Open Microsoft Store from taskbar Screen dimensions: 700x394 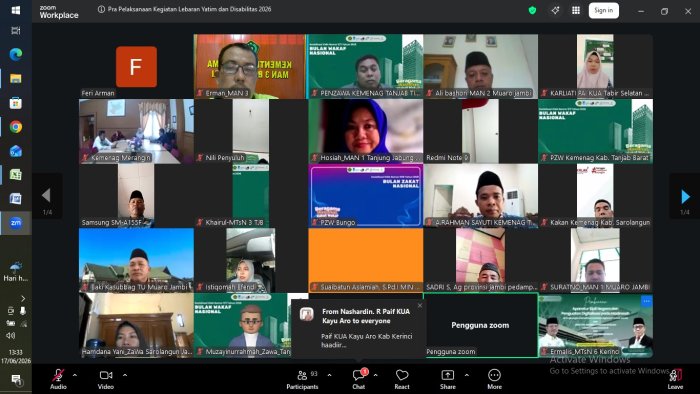(x=16, y=103)
